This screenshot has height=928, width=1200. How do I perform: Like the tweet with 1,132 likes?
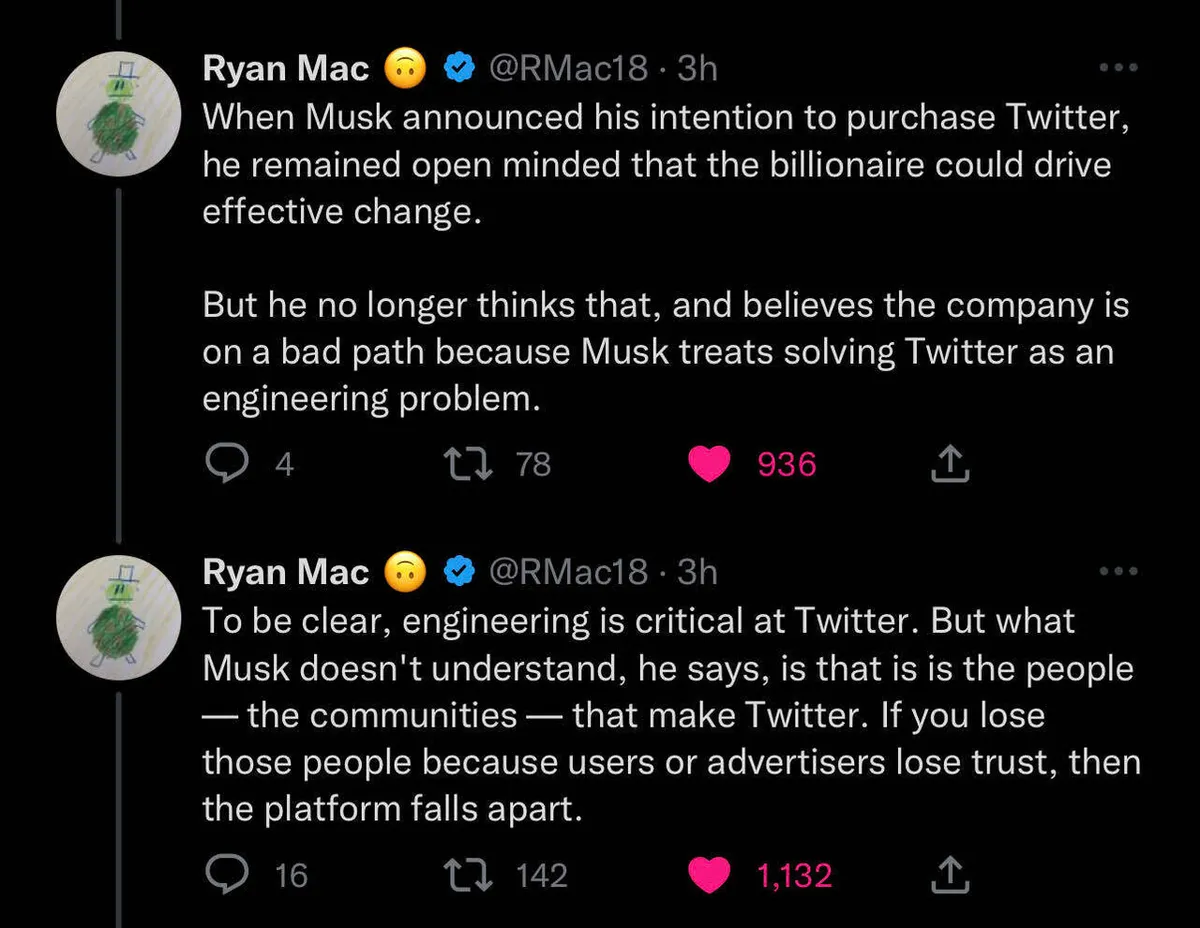(710, 876)
